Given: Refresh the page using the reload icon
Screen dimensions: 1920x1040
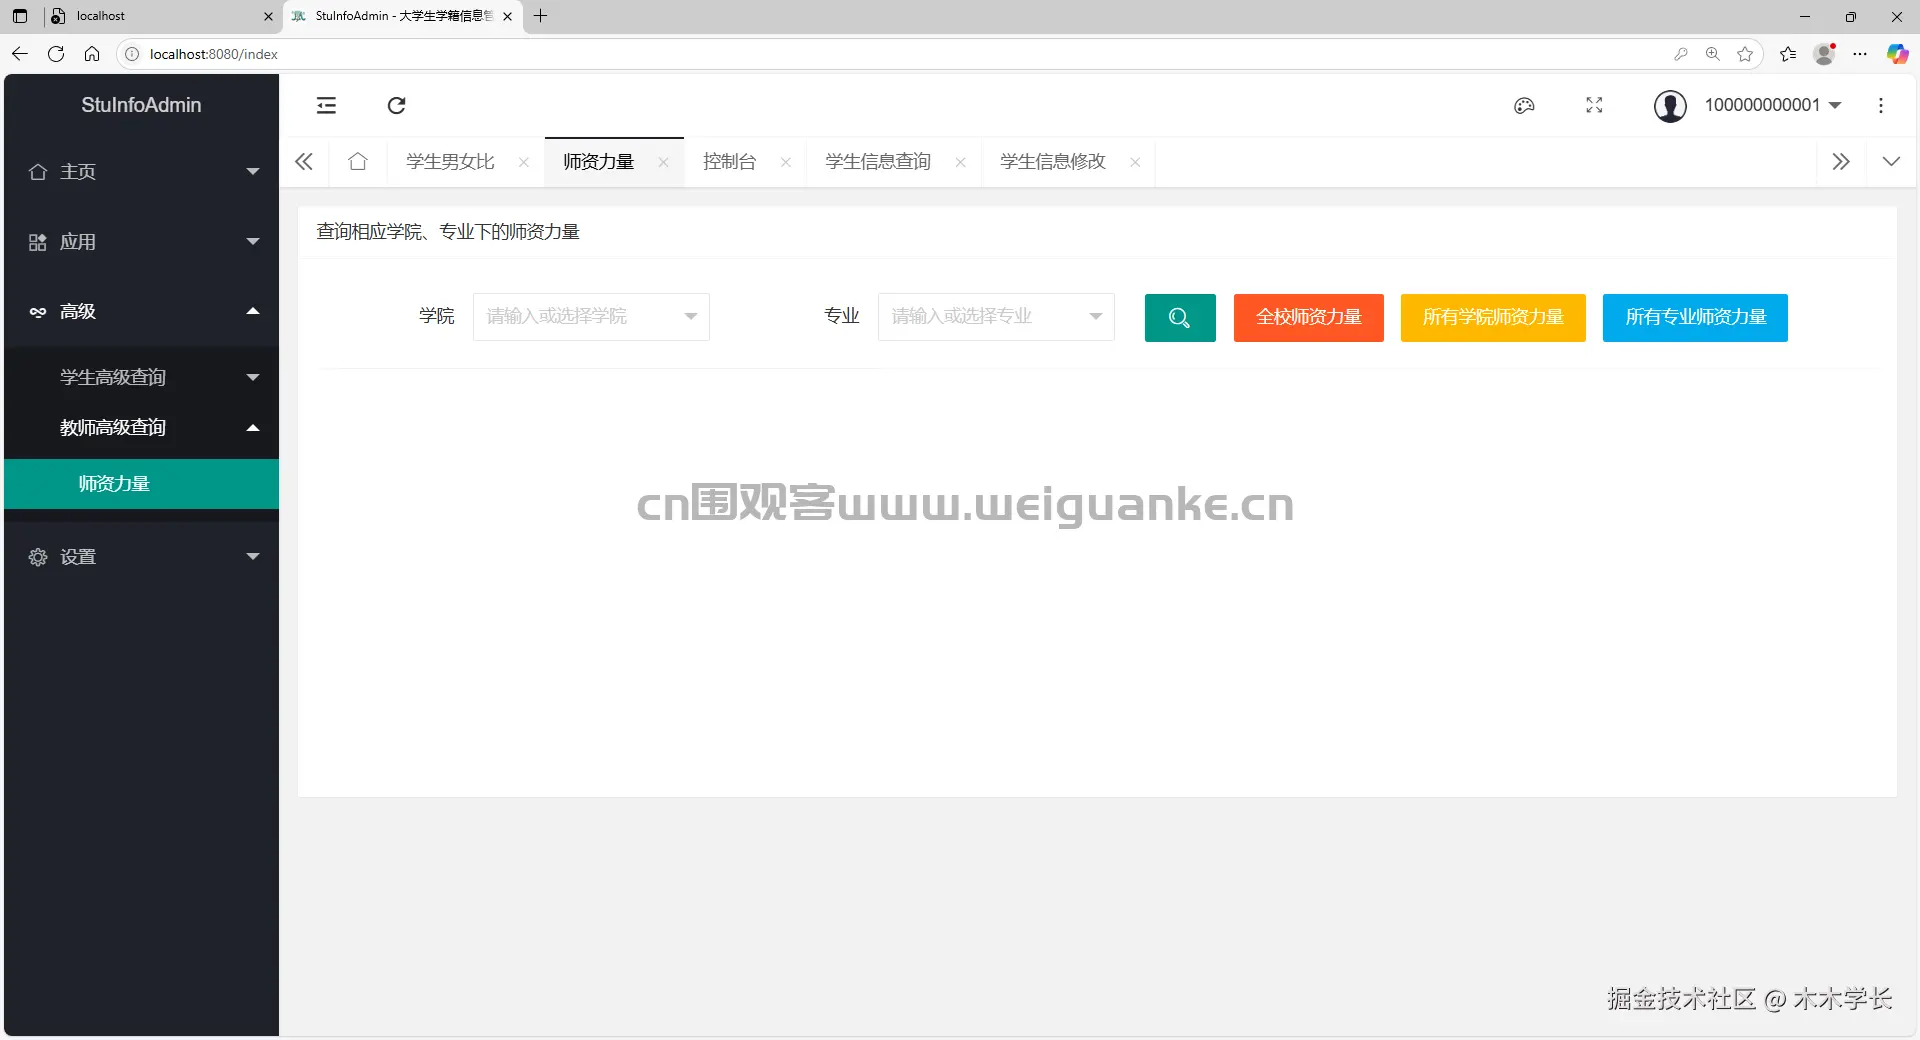Looking at the screenshot, I should pyautogui.click(x=396, y=105).
